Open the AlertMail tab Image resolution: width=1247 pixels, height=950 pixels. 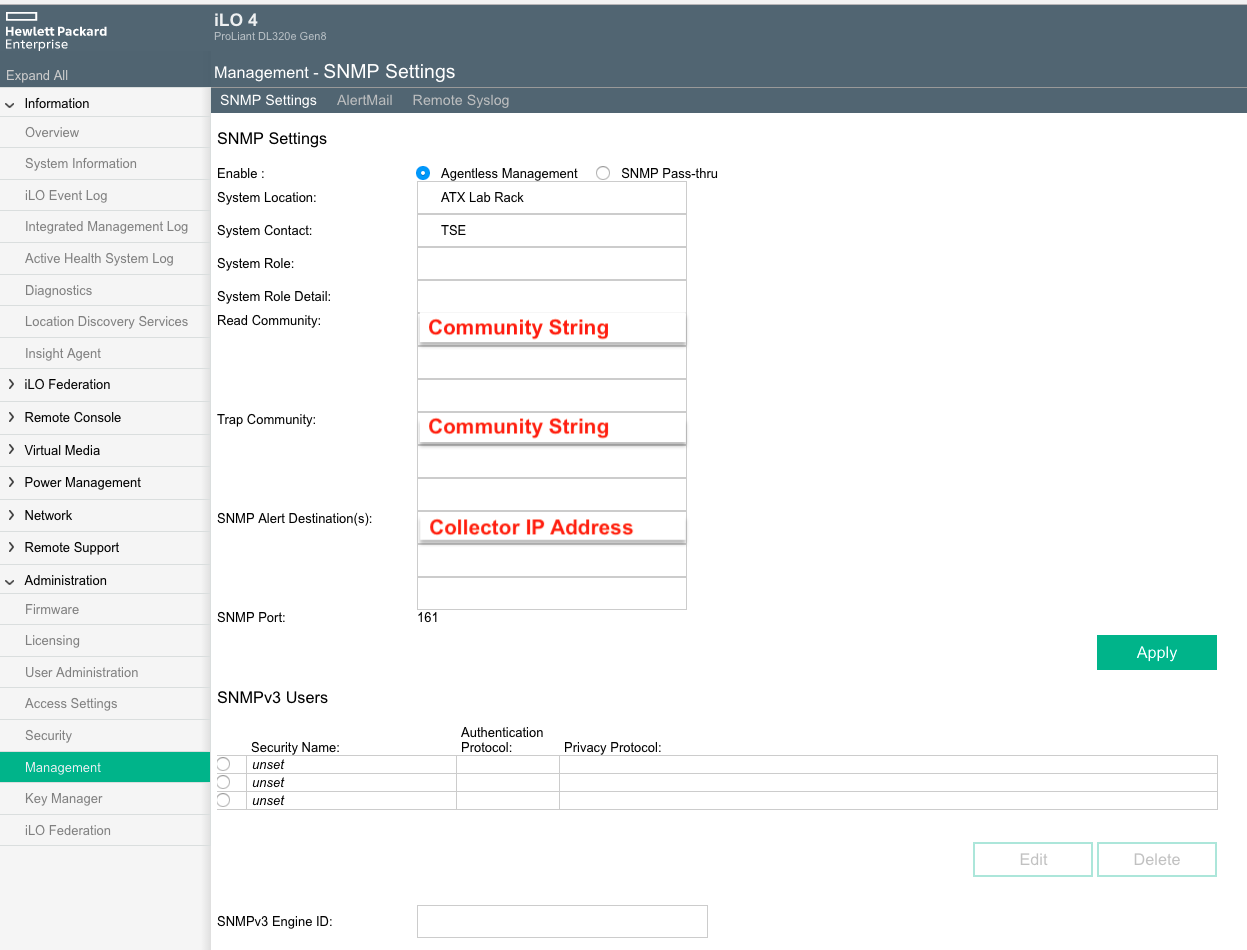[x=365, y=100]
